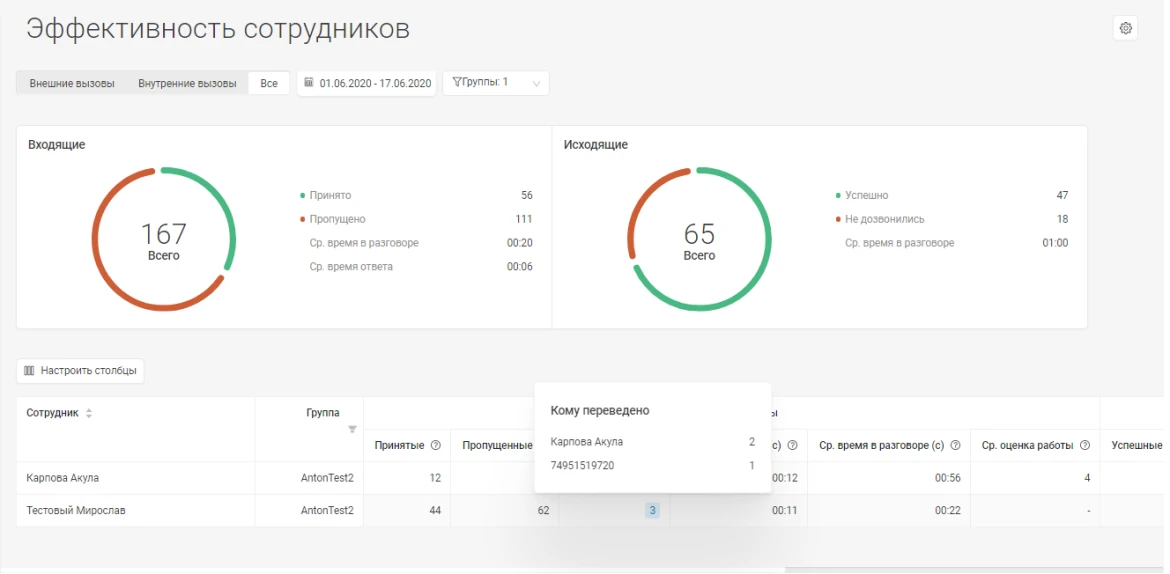
Task: Click the sort arrows beside Сотрудник
Action: (89, 414)
